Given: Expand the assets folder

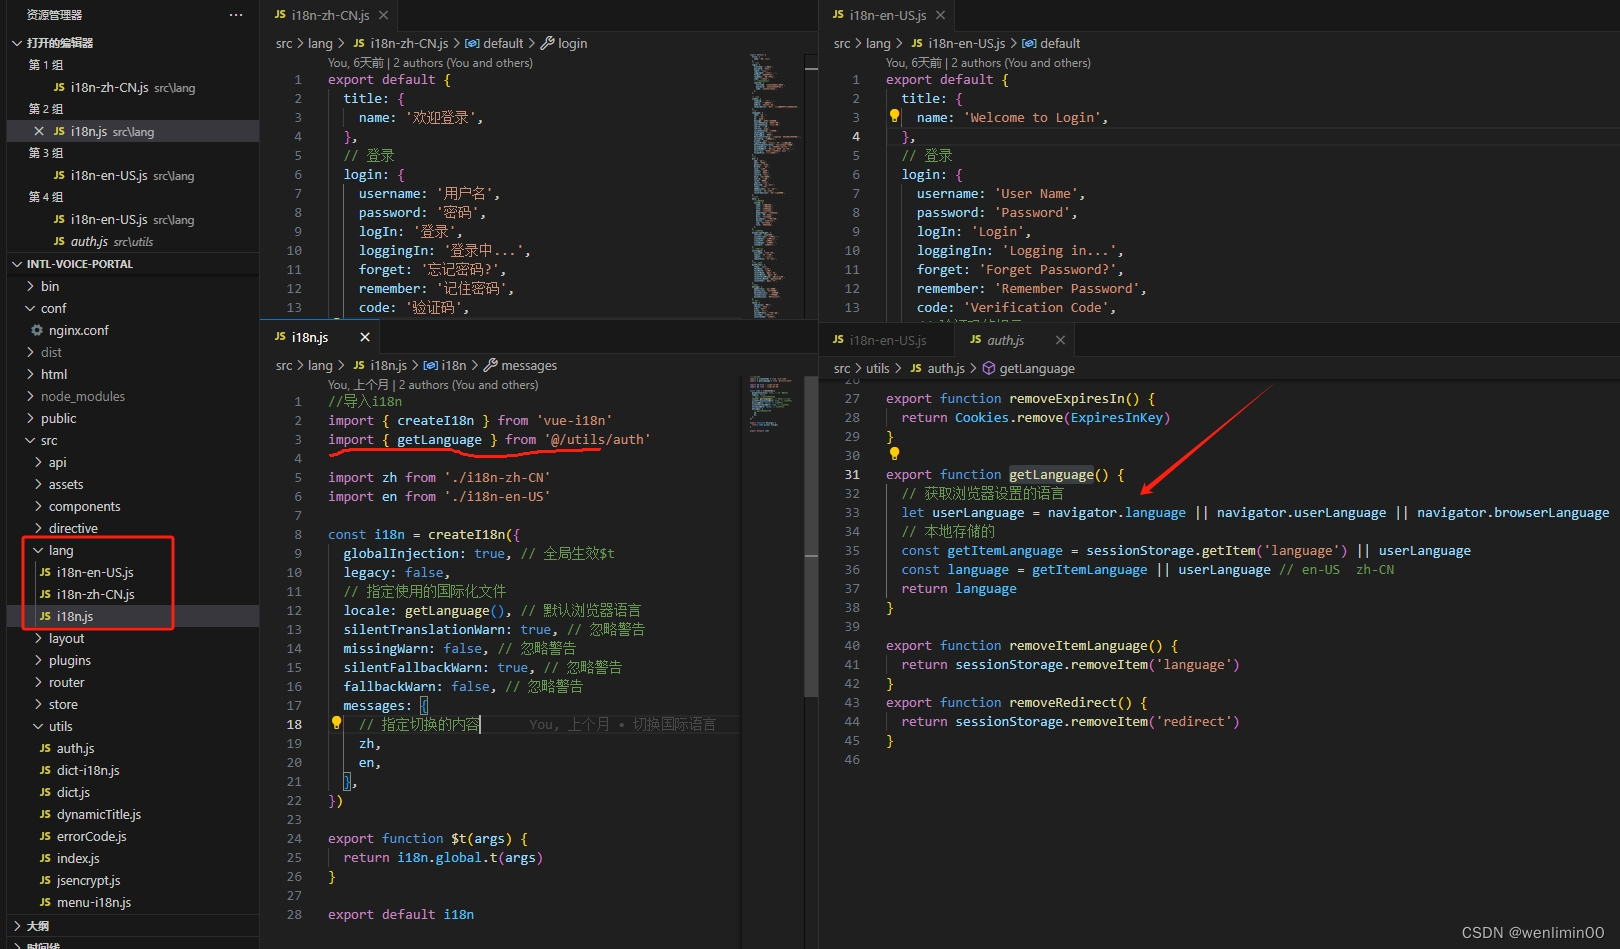Looking at the screenshot, I should 39,484.
